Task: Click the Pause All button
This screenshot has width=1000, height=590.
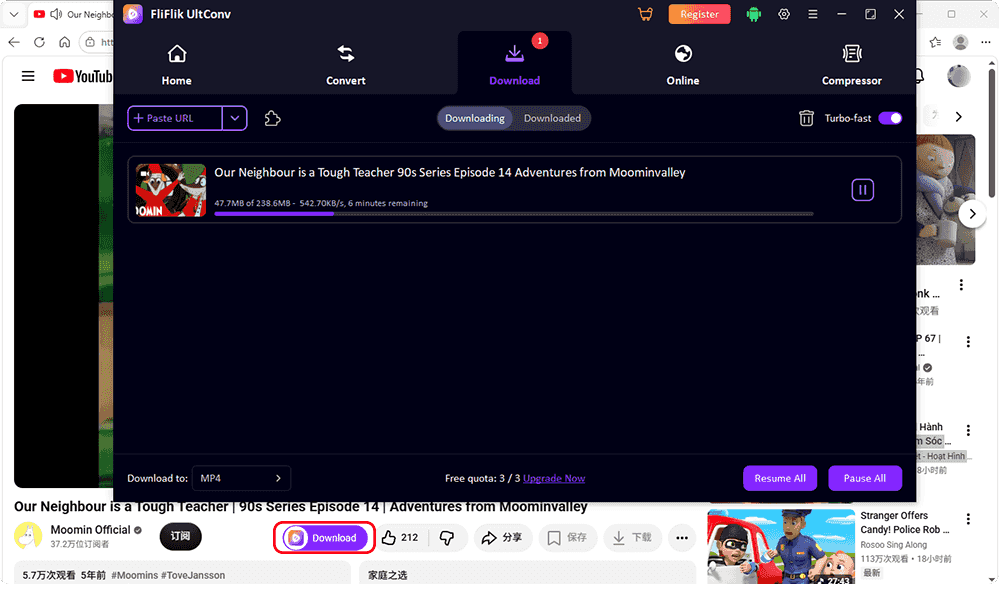Action: (x=865, y=478)
